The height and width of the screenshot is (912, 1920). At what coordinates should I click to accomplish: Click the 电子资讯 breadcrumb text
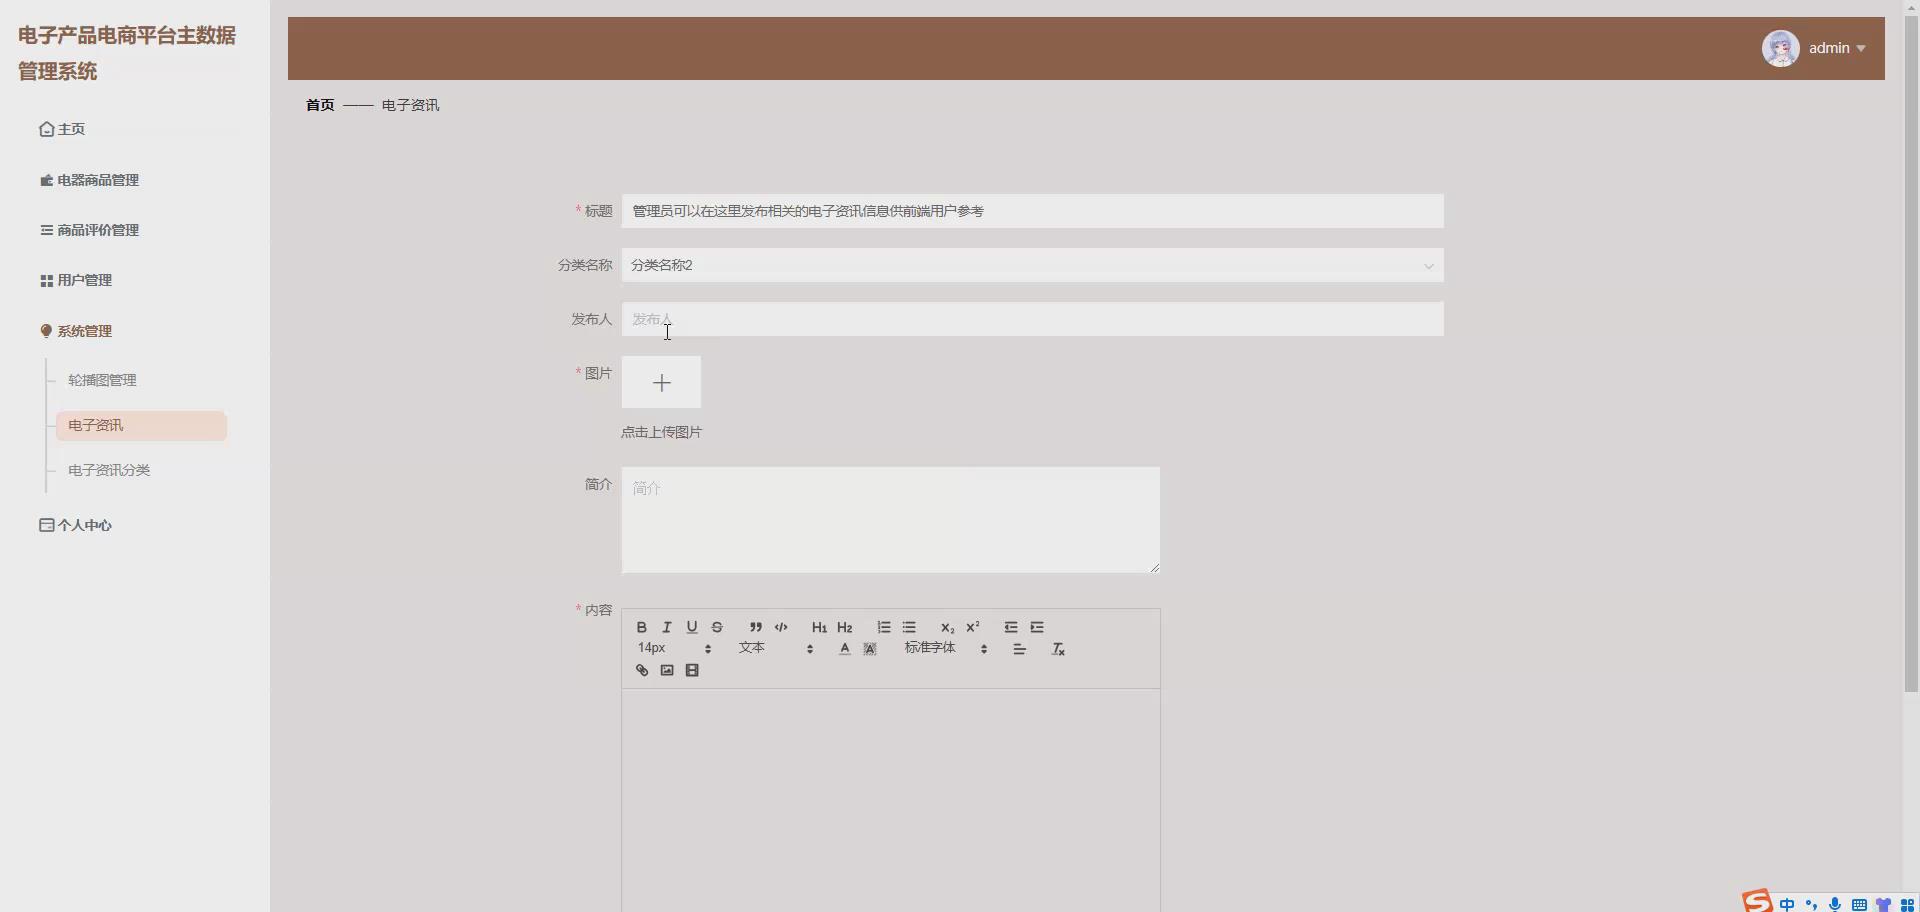[x=410, y=105]
